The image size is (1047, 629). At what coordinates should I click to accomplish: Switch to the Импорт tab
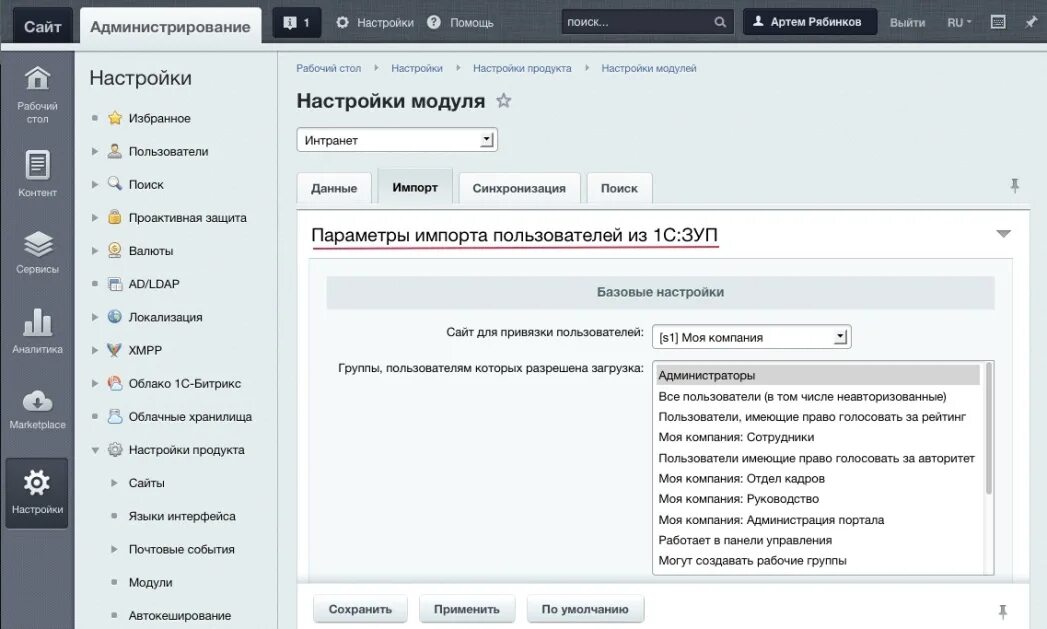pyautogui.click(x=415, y=187)
